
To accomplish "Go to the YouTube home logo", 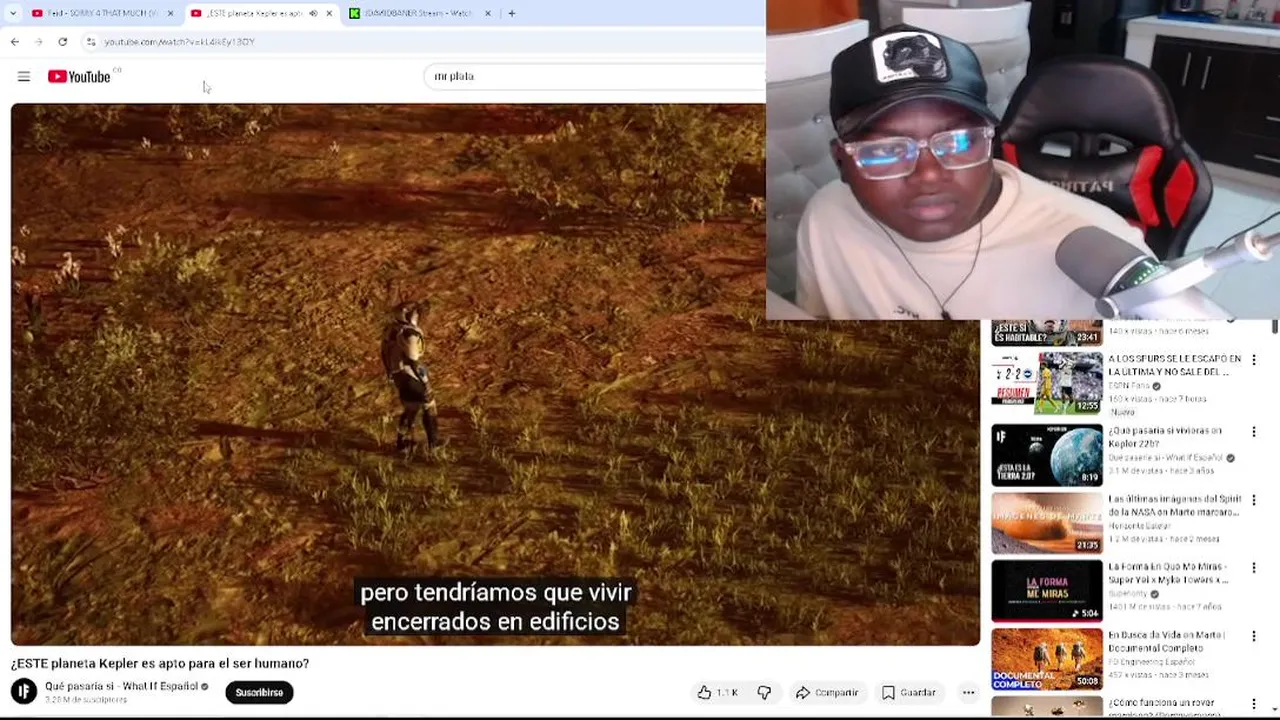I will tap(79, 76).
